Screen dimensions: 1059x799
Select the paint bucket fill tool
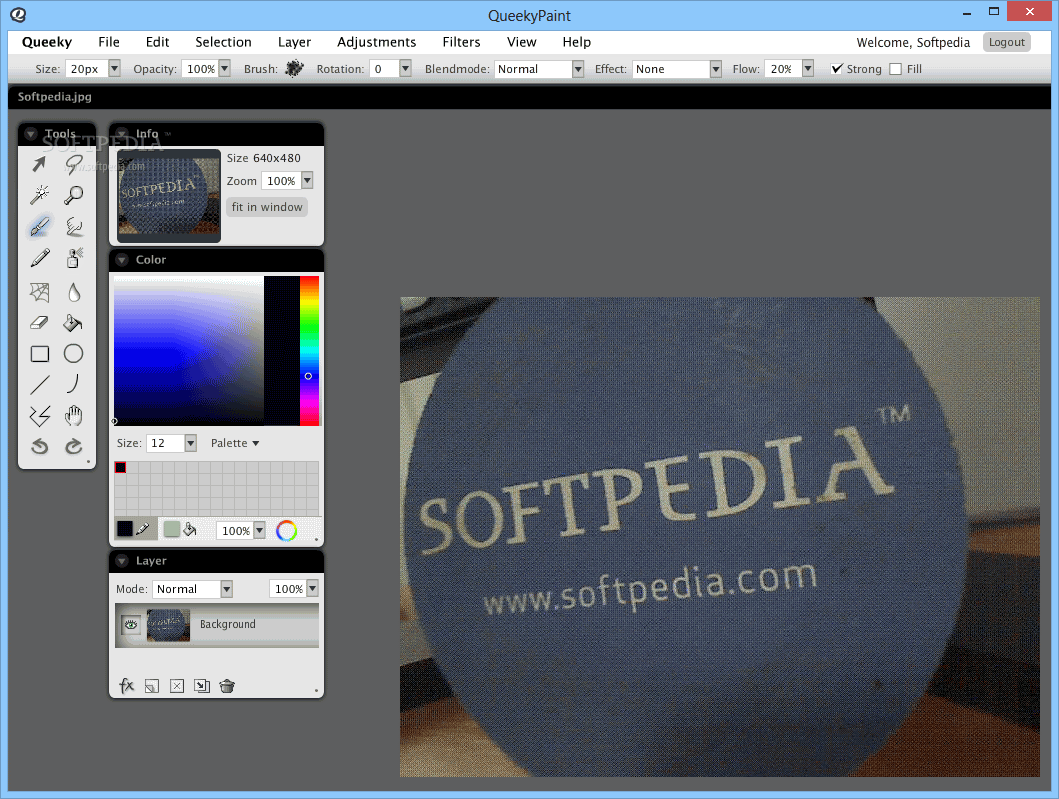pyautogui.click(x=74, y=323)
